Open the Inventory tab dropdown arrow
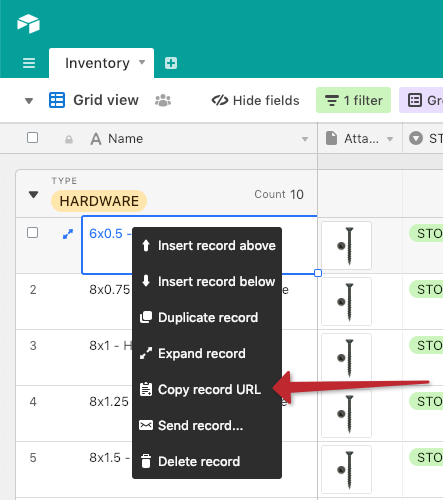 click(x=142, y=62)
